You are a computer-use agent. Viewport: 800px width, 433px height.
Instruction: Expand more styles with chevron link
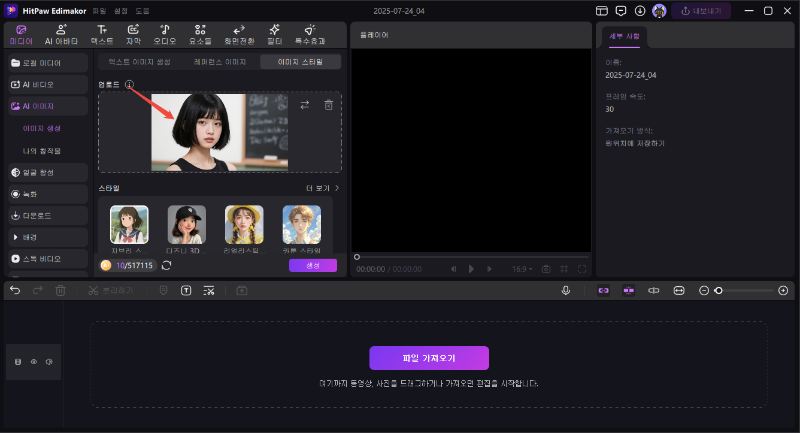(322, 188)
